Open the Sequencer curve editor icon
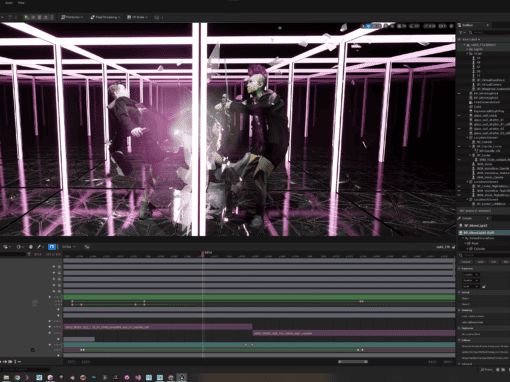The height and width of the screenshot is (382, 510). (x=87, y=247)
